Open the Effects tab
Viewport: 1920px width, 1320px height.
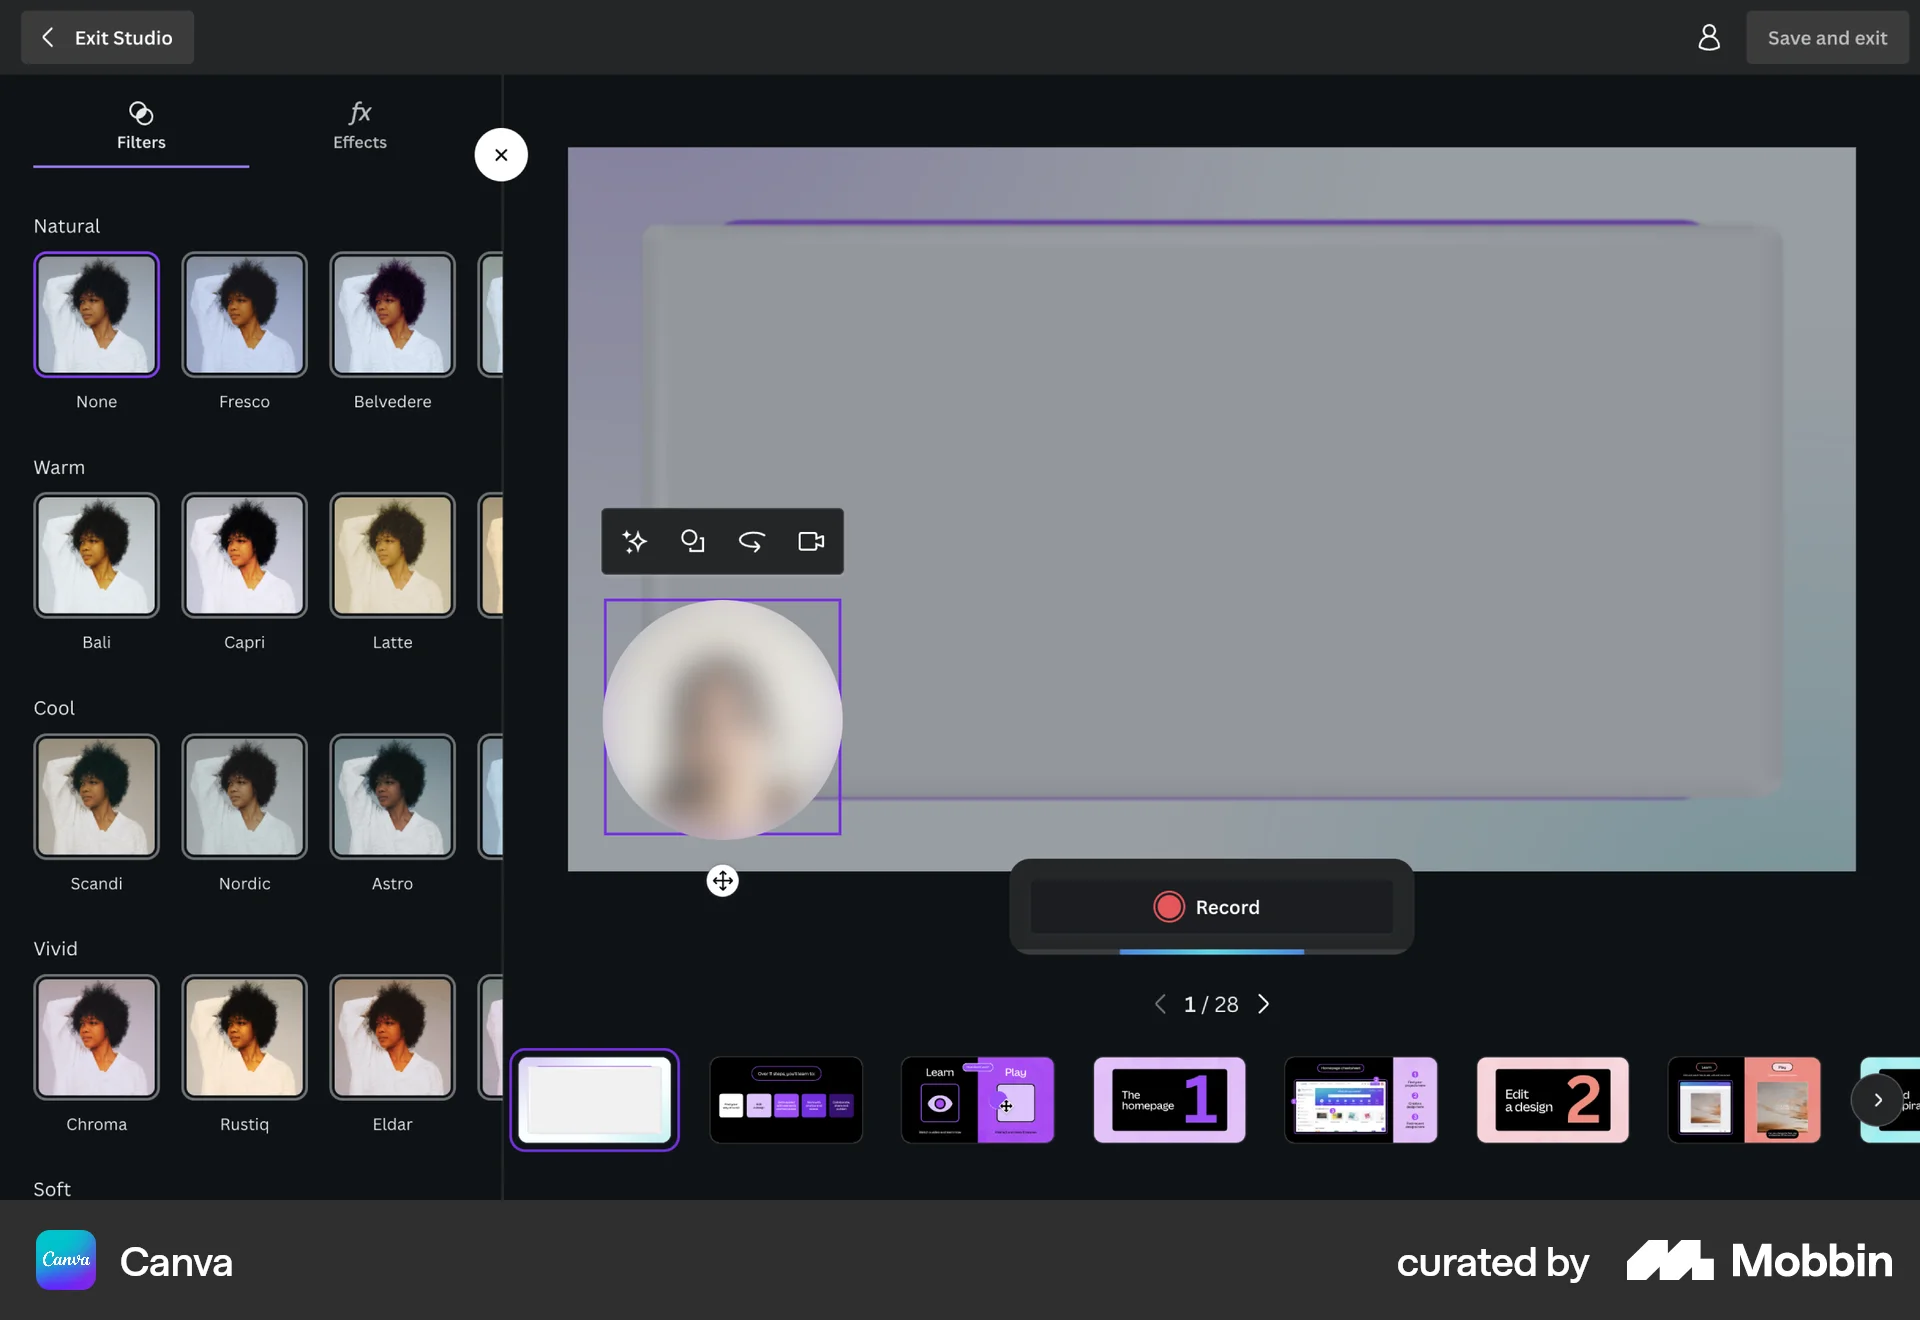[359, 126]
